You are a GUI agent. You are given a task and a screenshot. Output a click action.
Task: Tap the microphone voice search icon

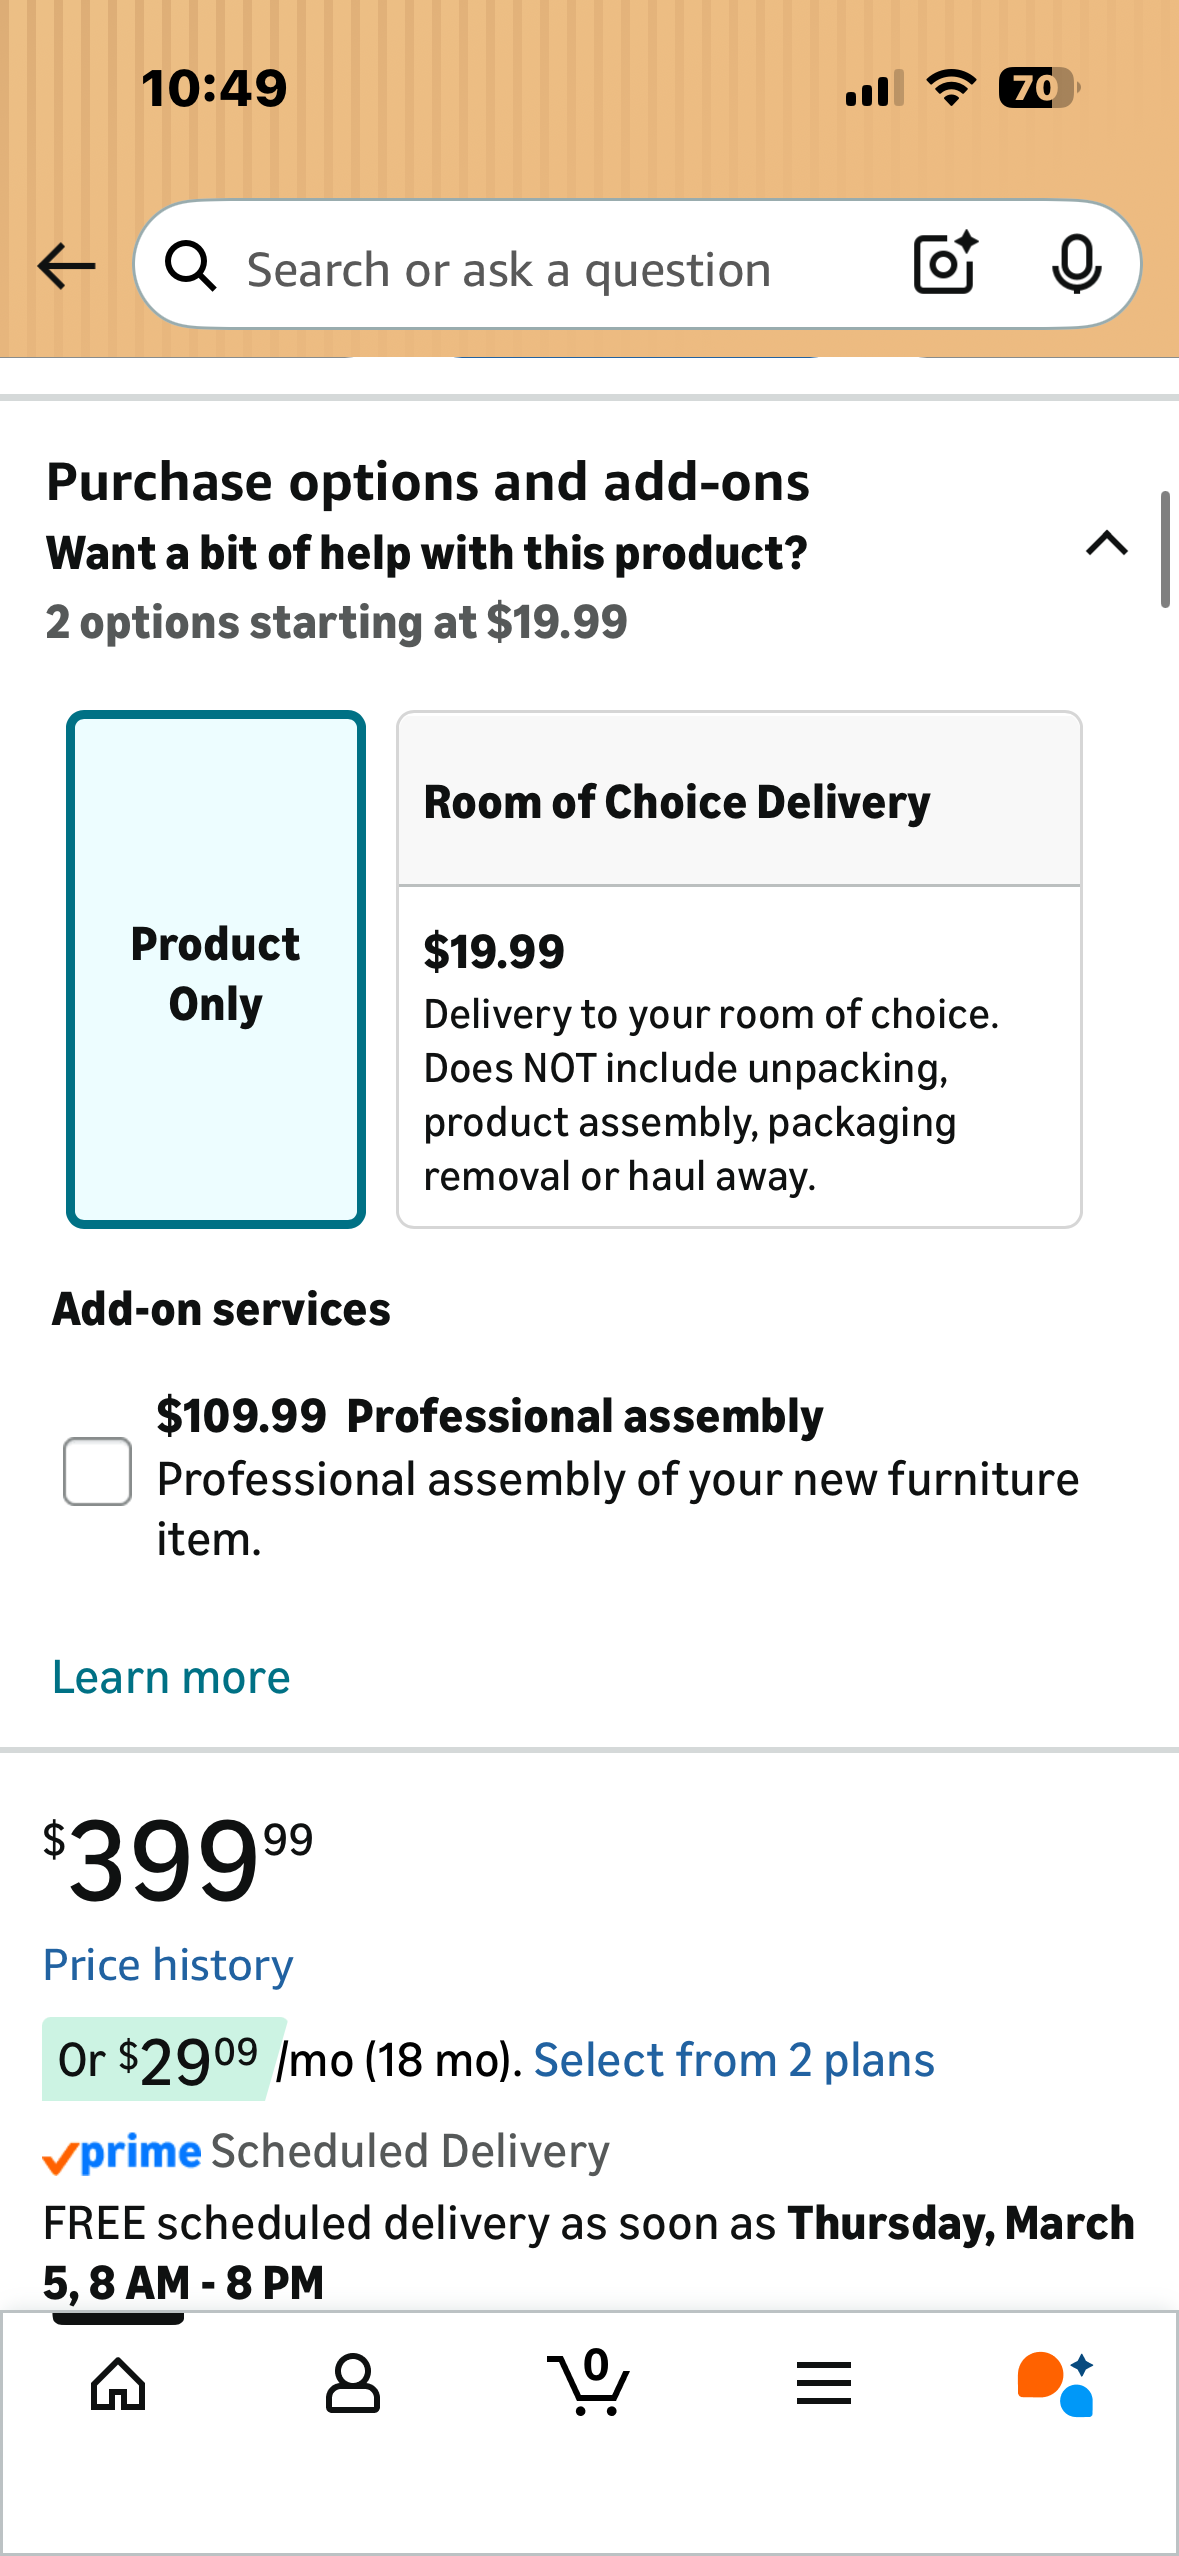[1076, 264]
